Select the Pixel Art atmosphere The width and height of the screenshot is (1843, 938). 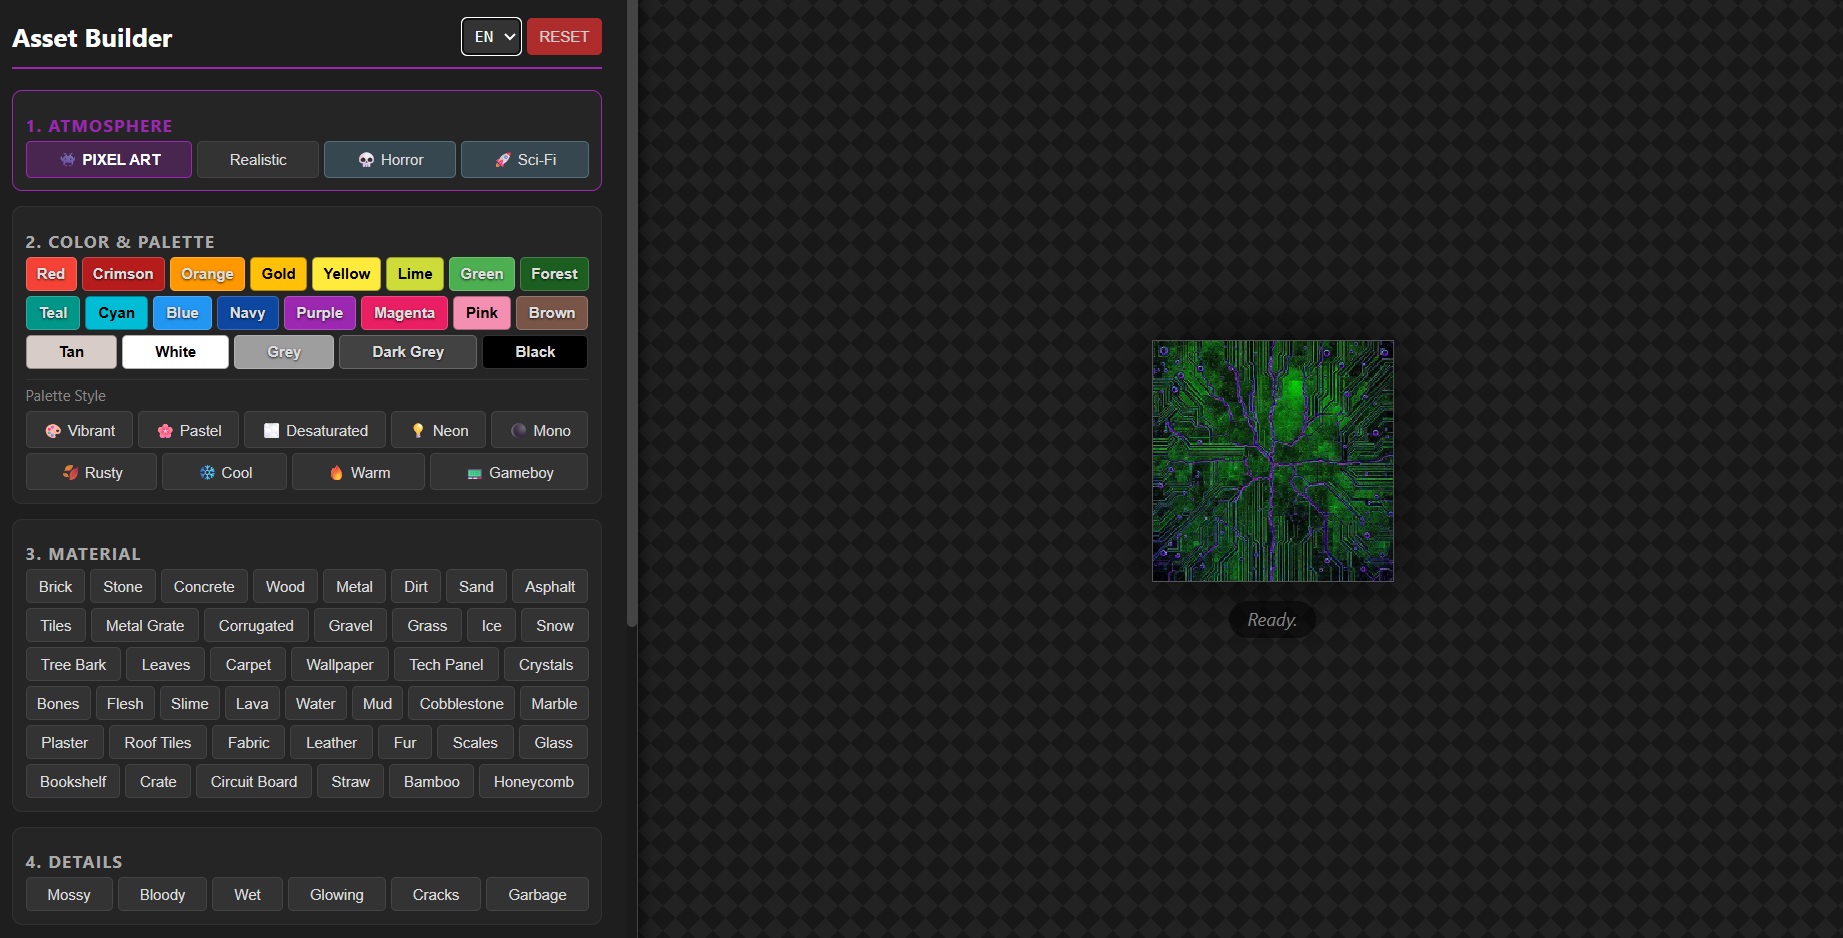tap(109, 160)
